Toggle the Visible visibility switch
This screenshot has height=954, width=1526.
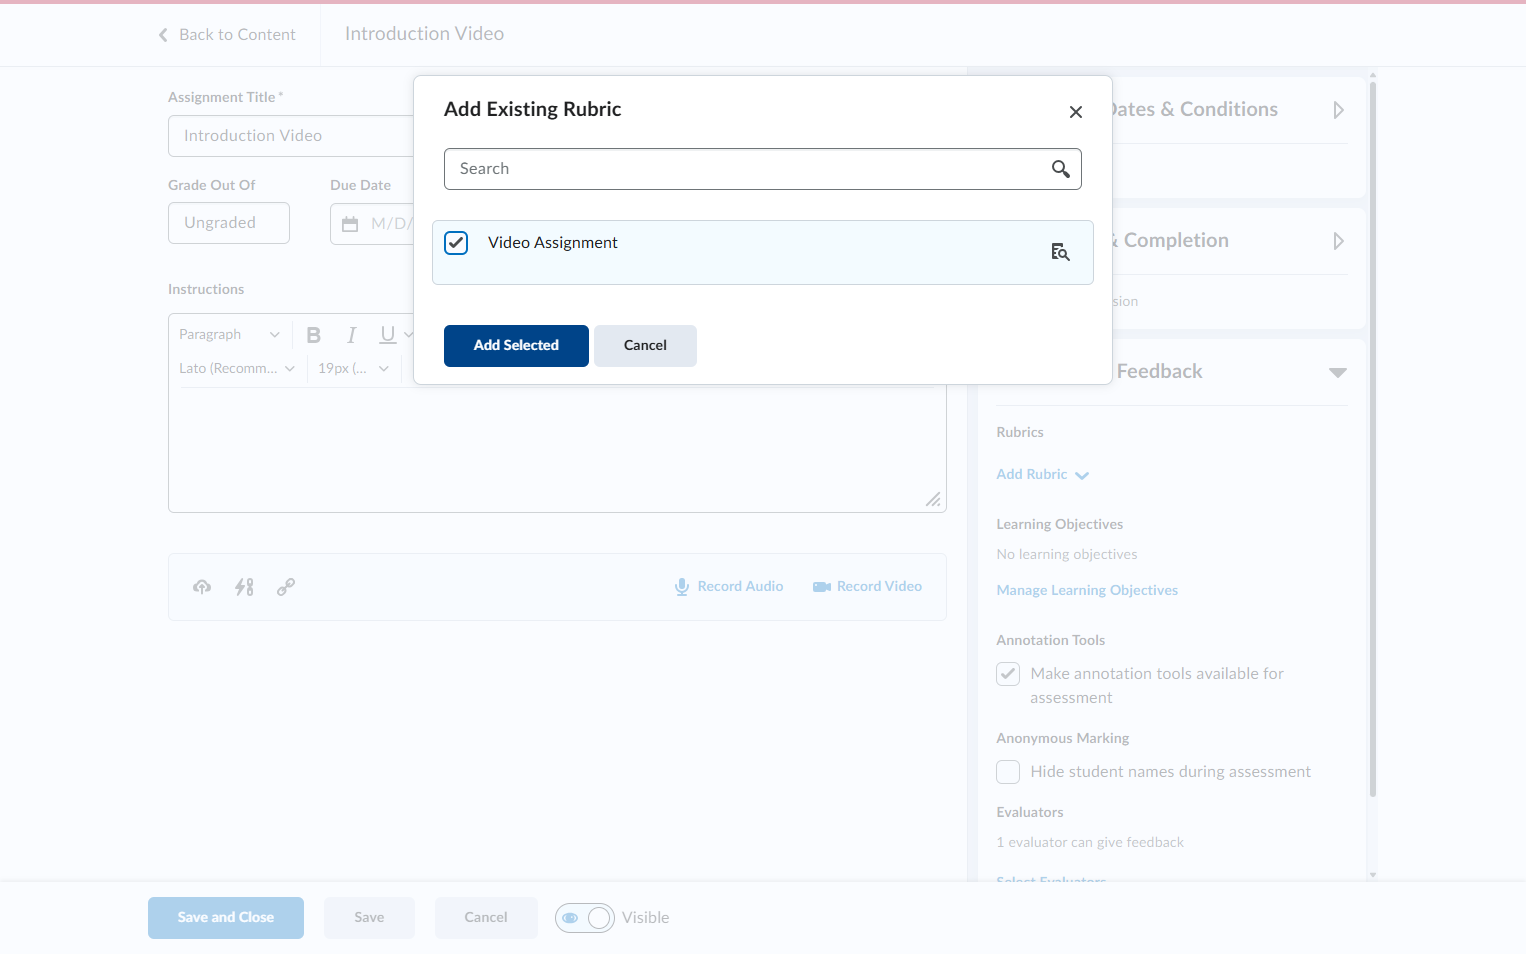pos(585,918)
